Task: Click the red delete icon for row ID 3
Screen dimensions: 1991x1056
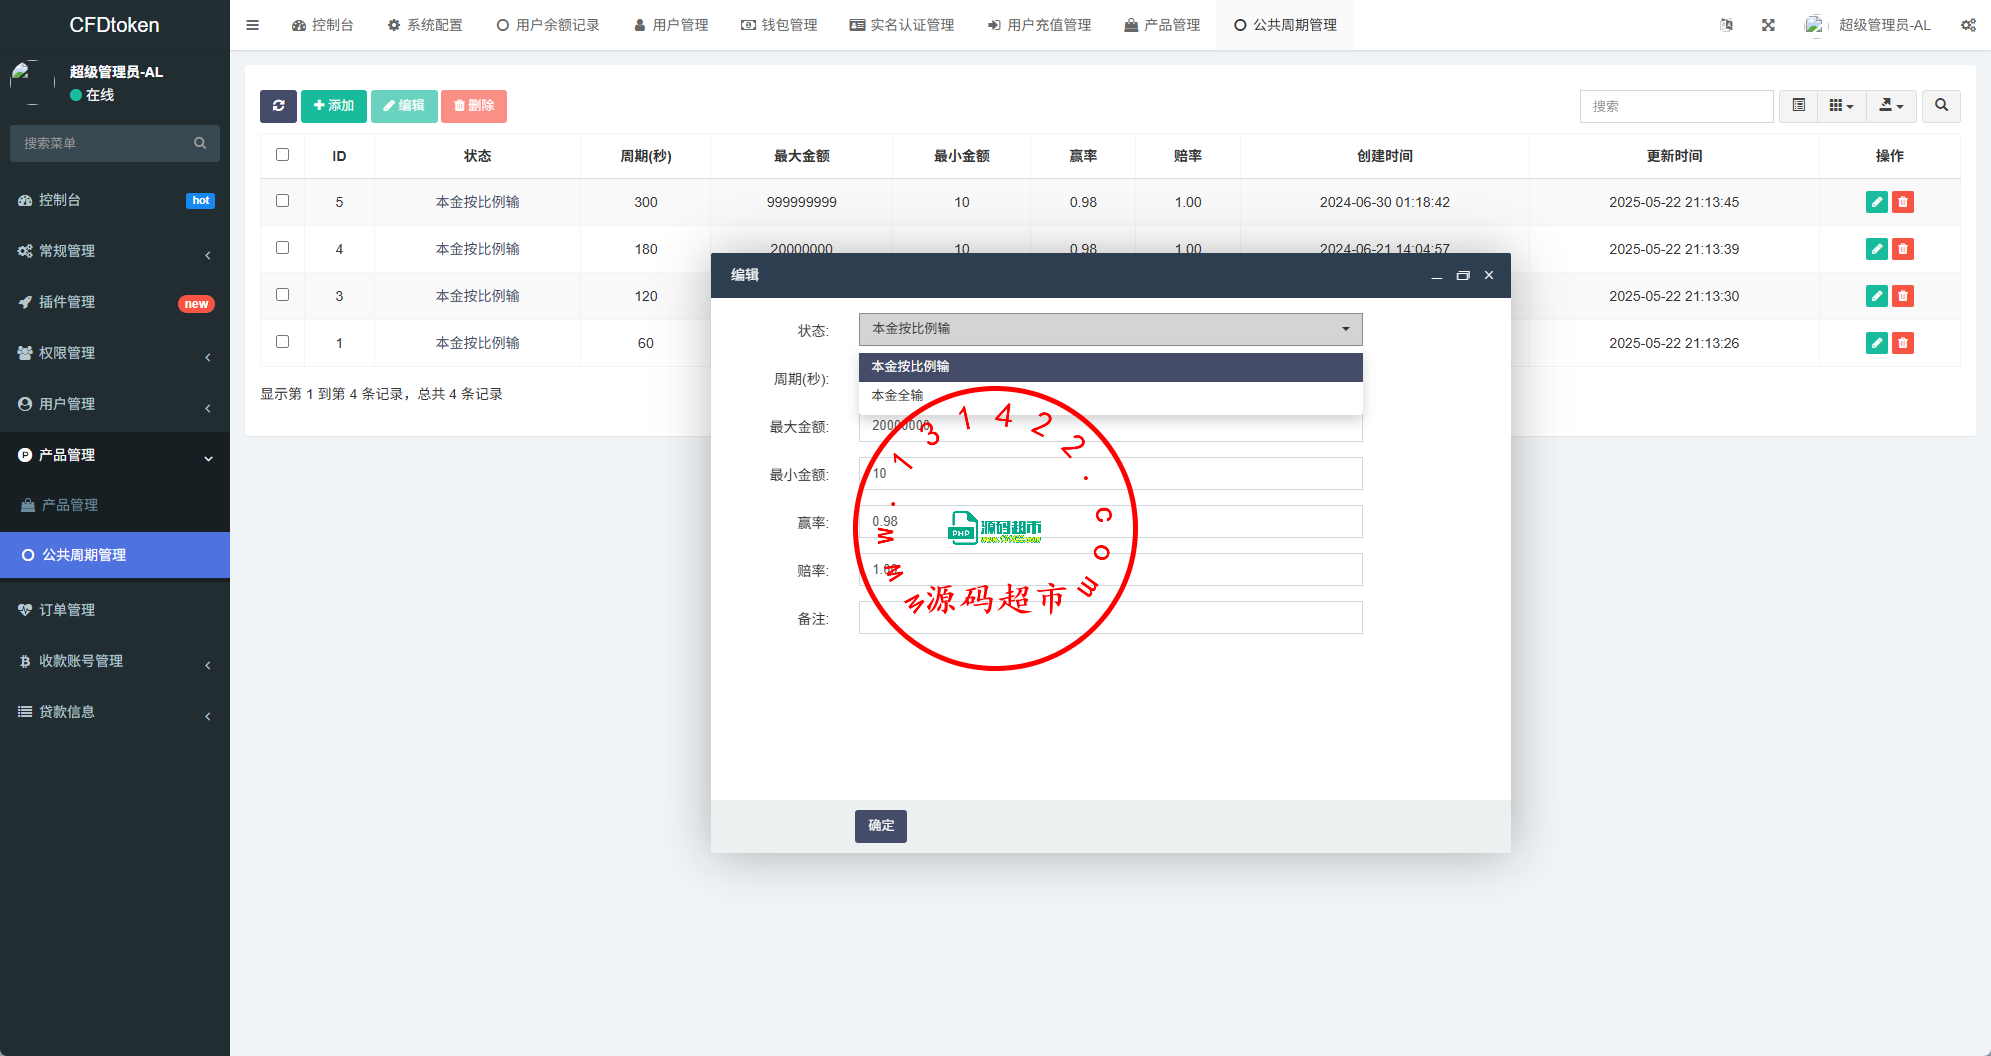Action: [1903, 296]
